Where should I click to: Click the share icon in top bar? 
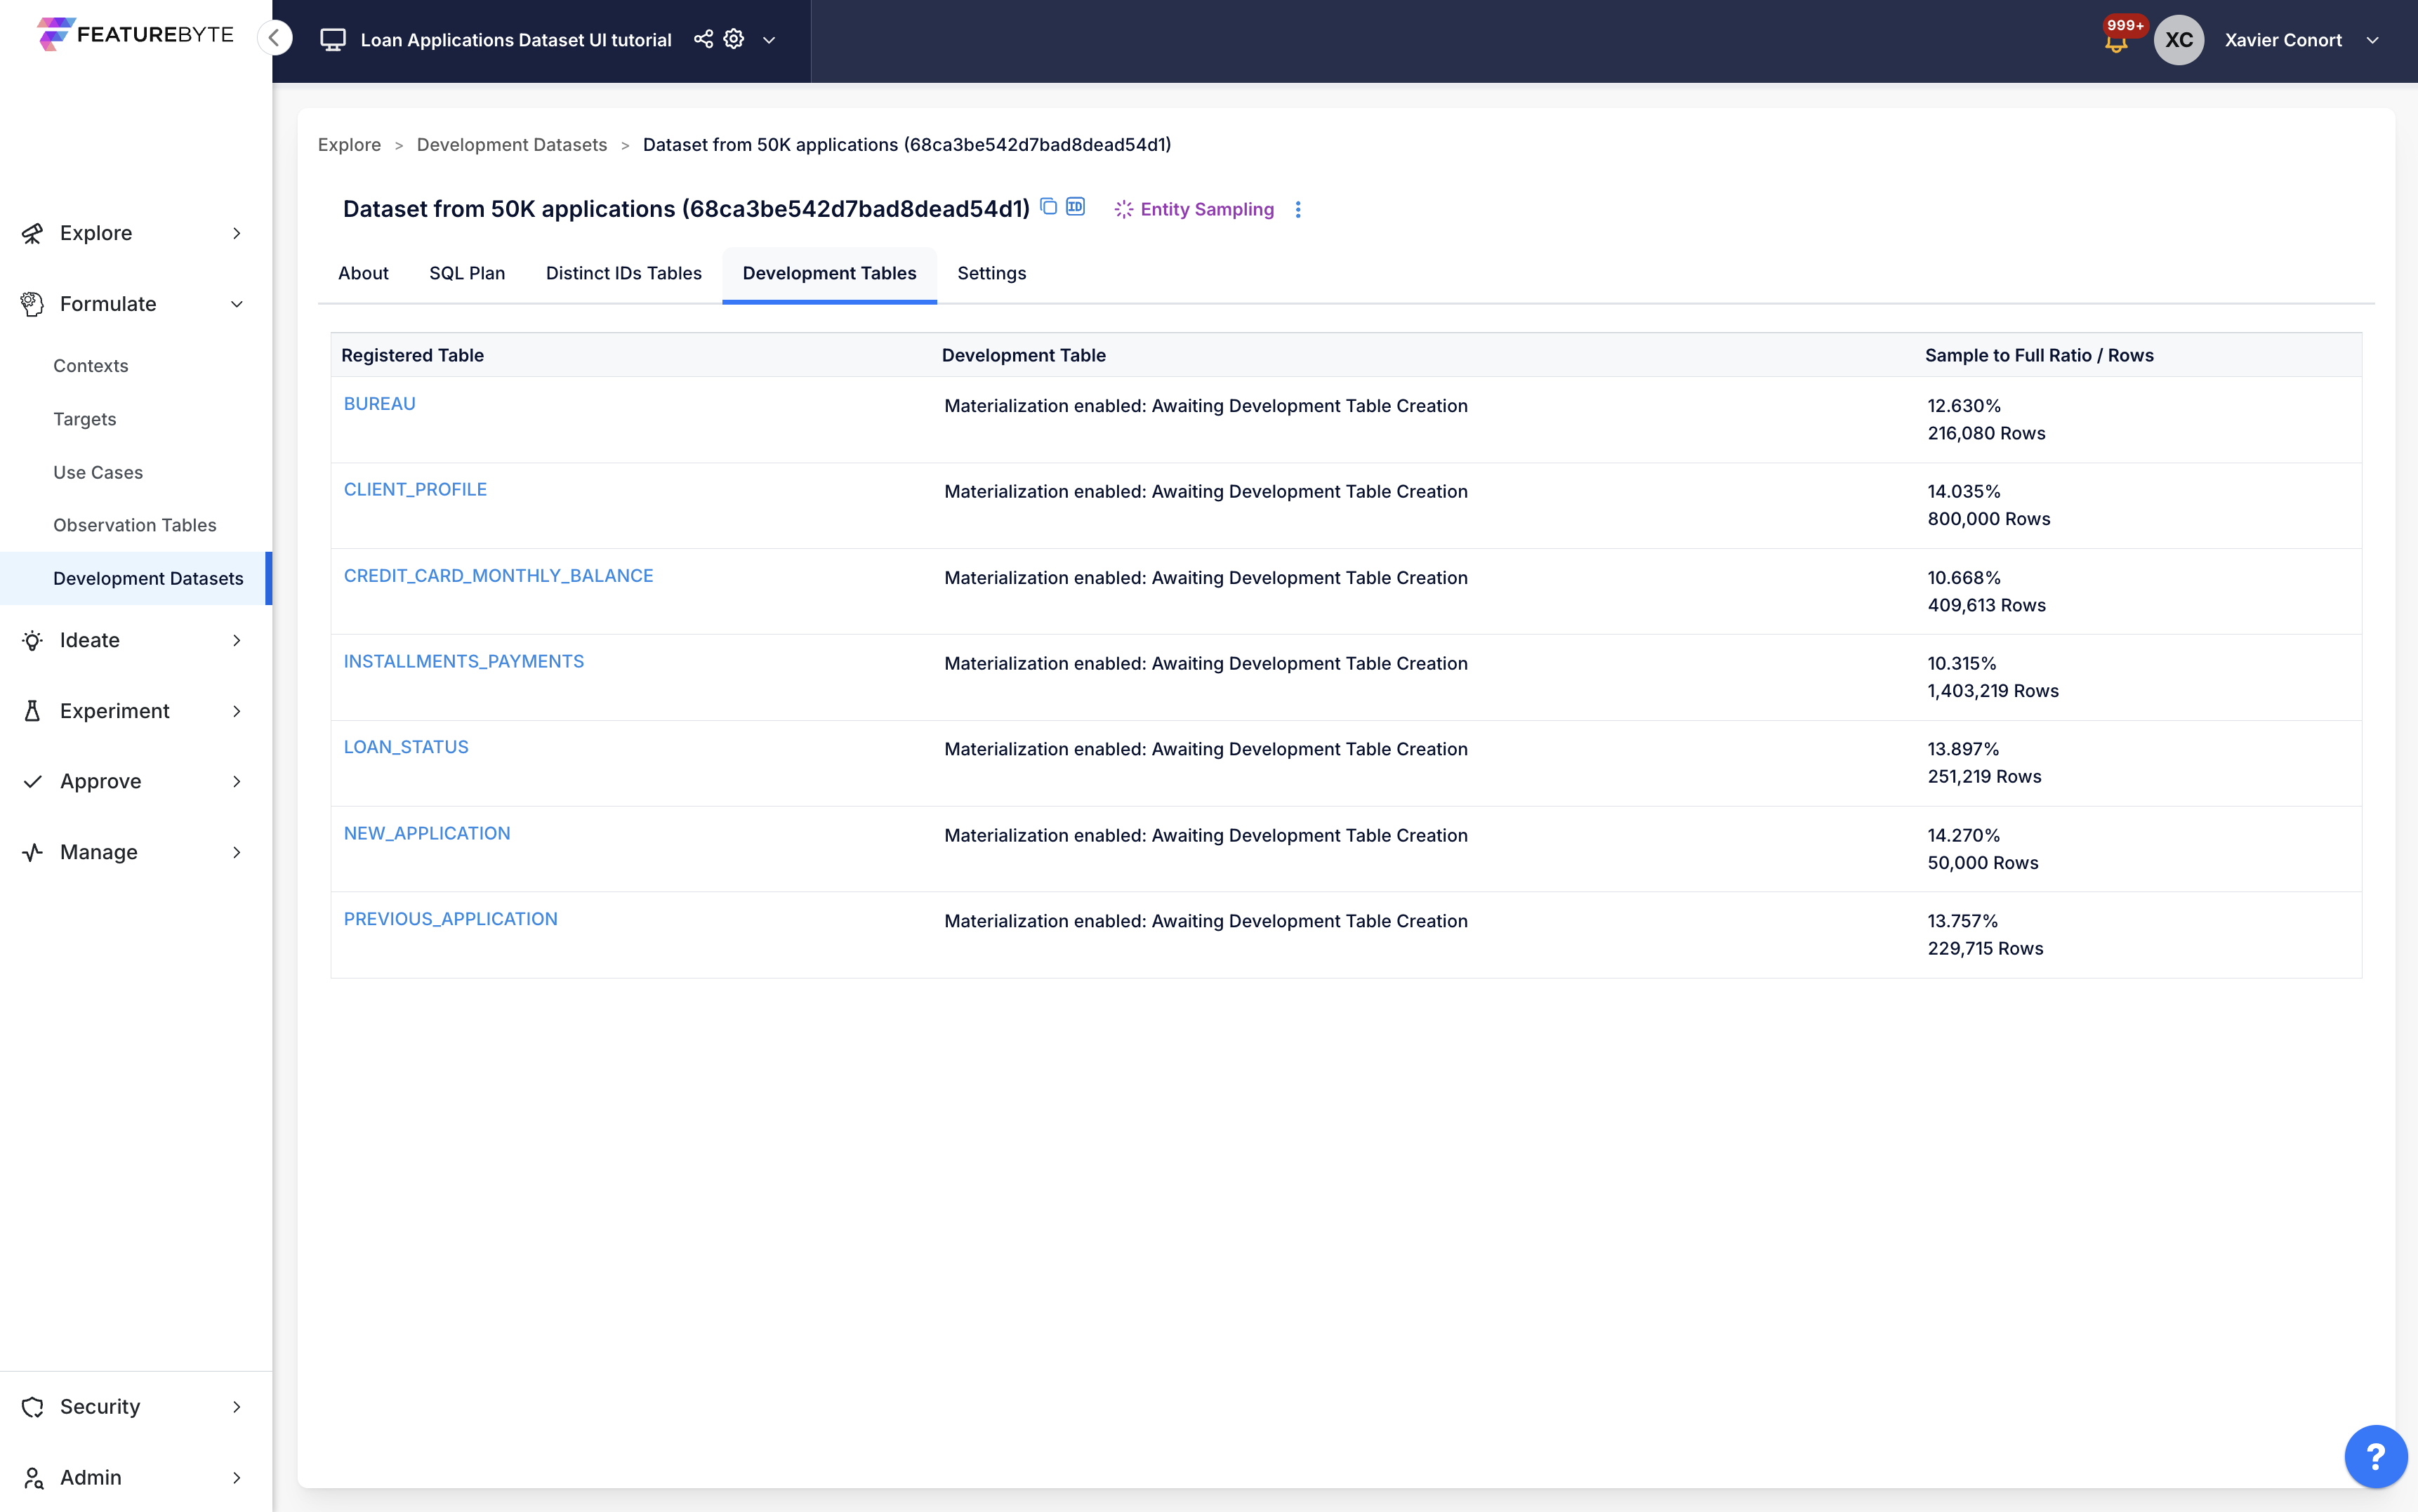click(703, 39)
